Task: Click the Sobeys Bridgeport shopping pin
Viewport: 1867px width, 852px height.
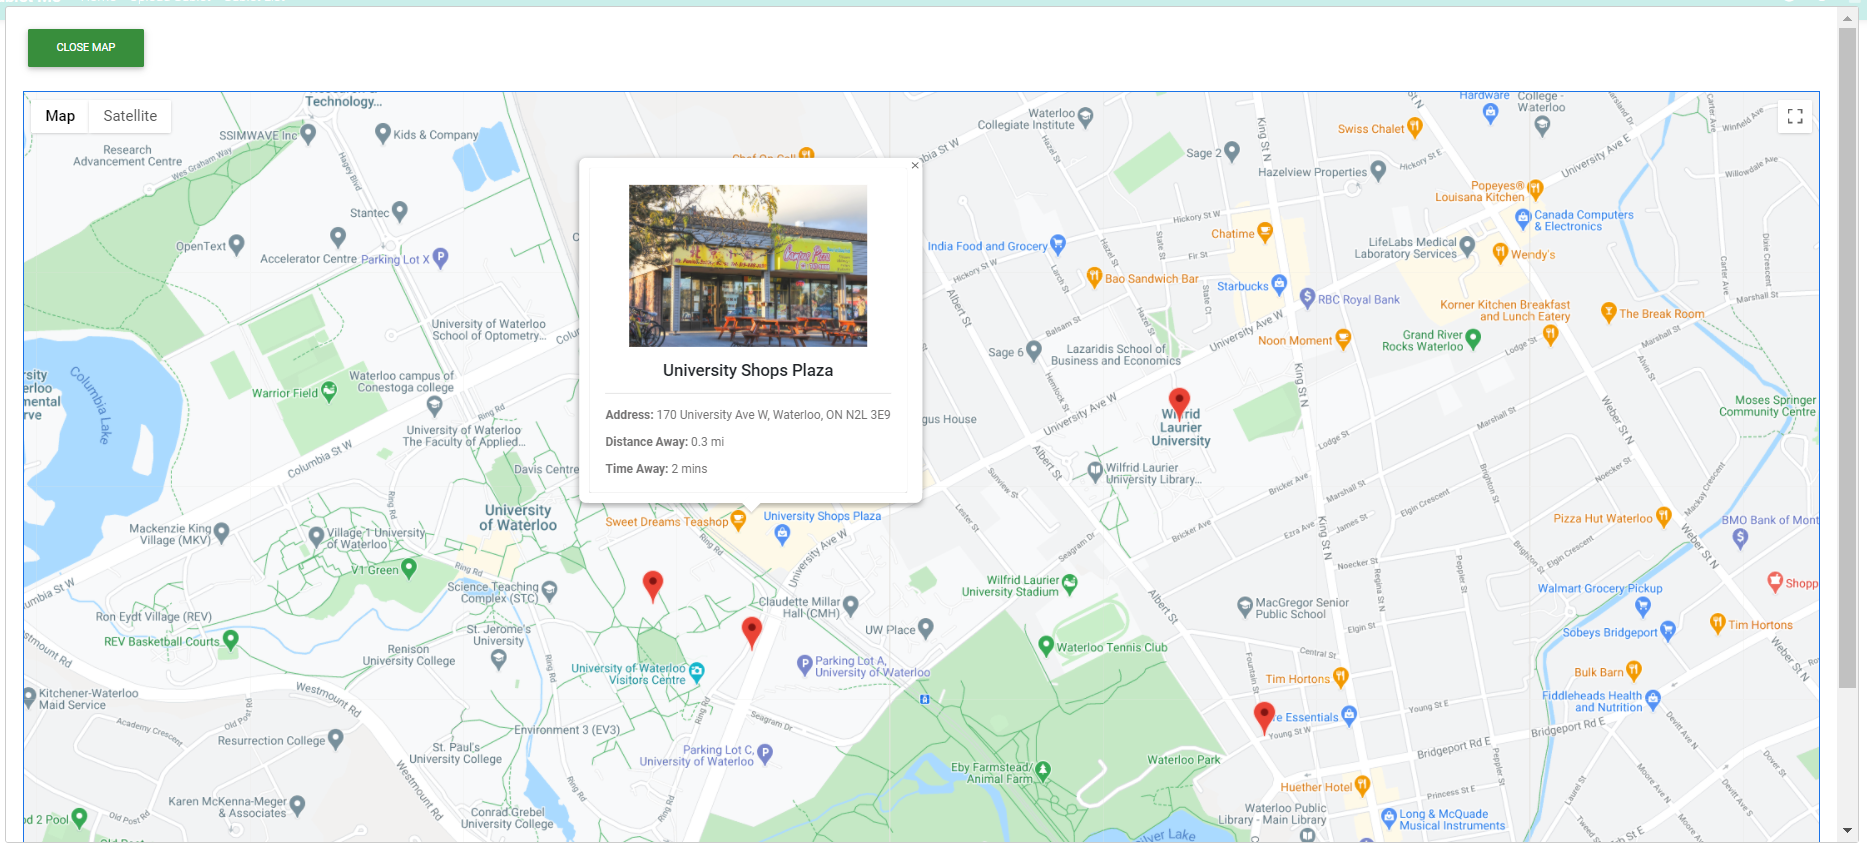Action: point(1667,630)
